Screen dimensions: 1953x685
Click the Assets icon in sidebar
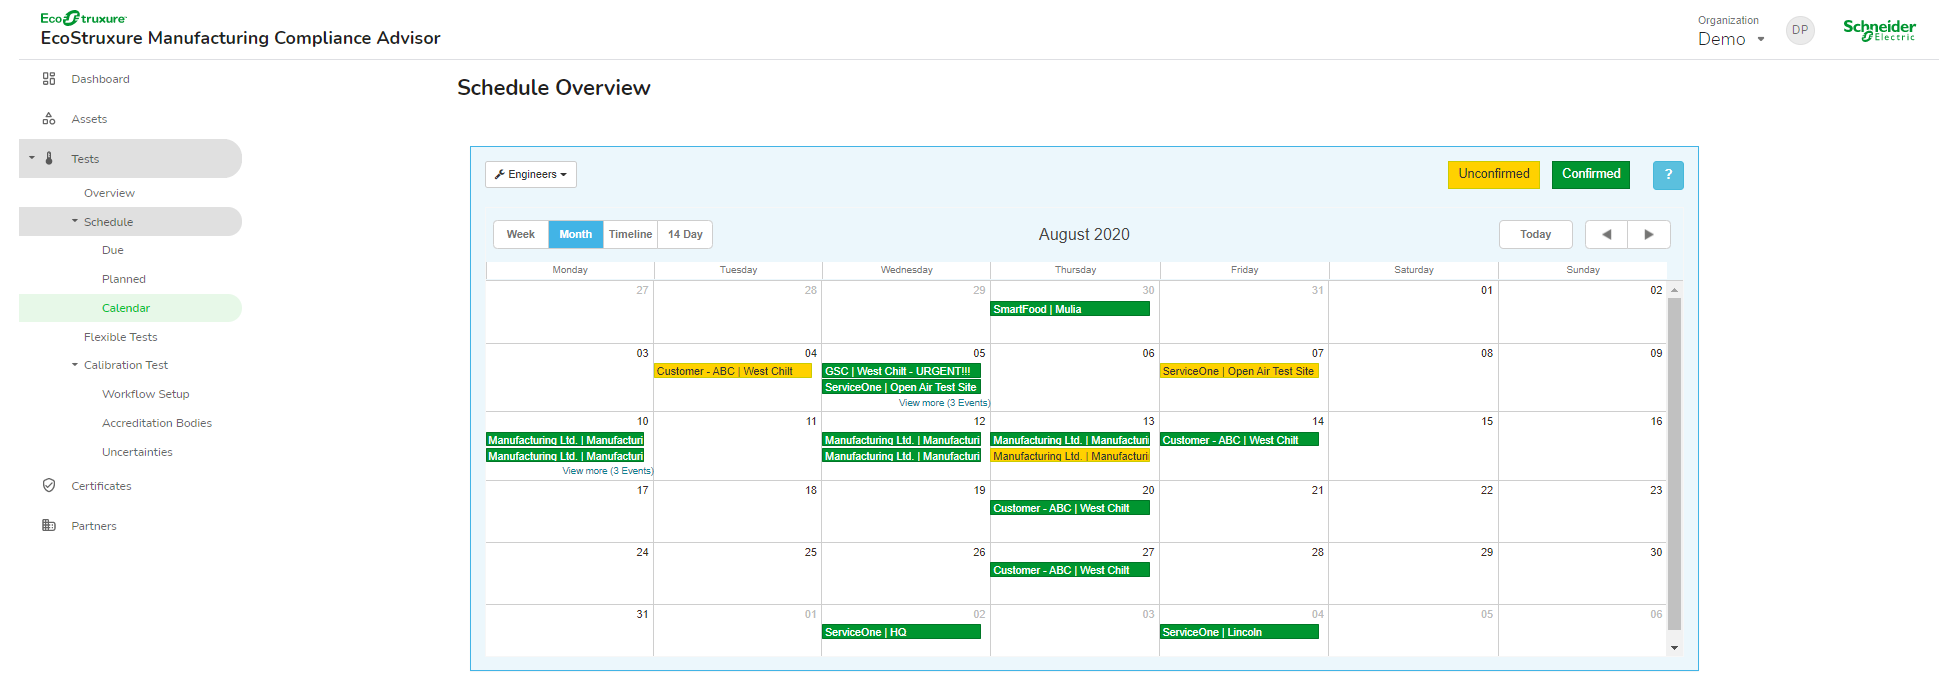tap(48, 119)
